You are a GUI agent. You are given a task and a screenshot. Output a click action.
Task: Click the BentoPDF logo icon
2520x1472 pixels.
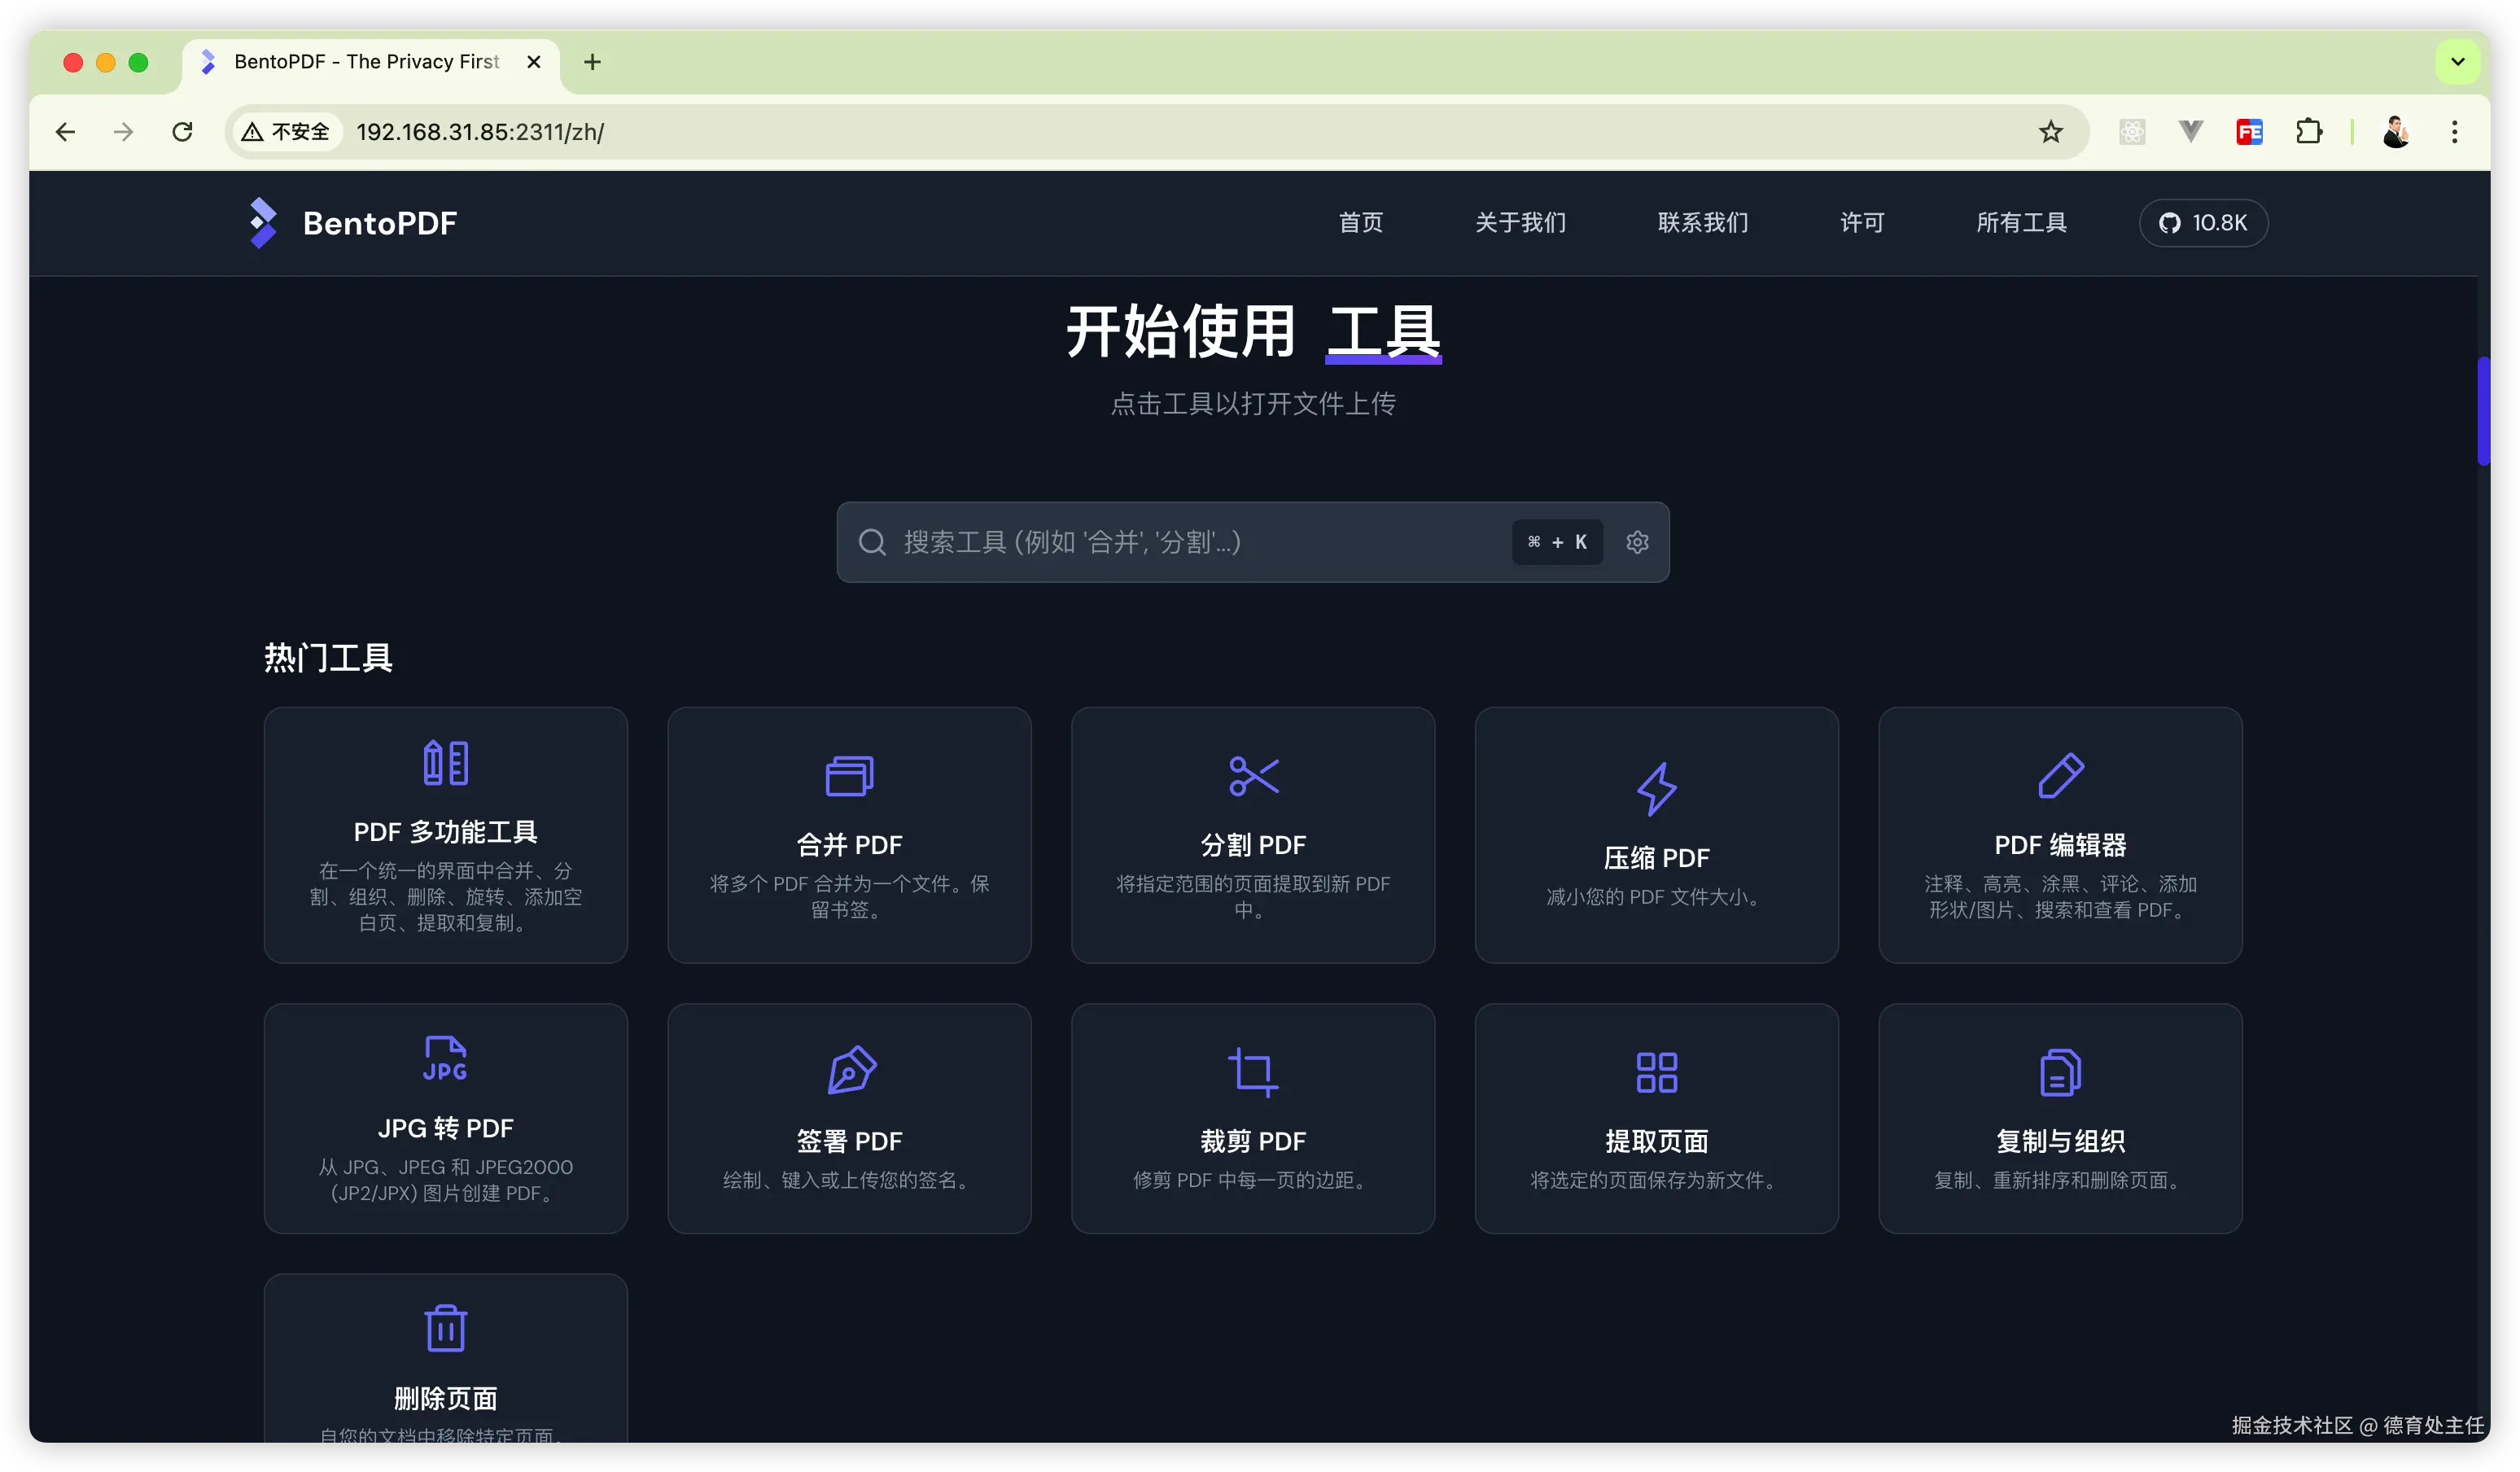(x=262, y=222)
